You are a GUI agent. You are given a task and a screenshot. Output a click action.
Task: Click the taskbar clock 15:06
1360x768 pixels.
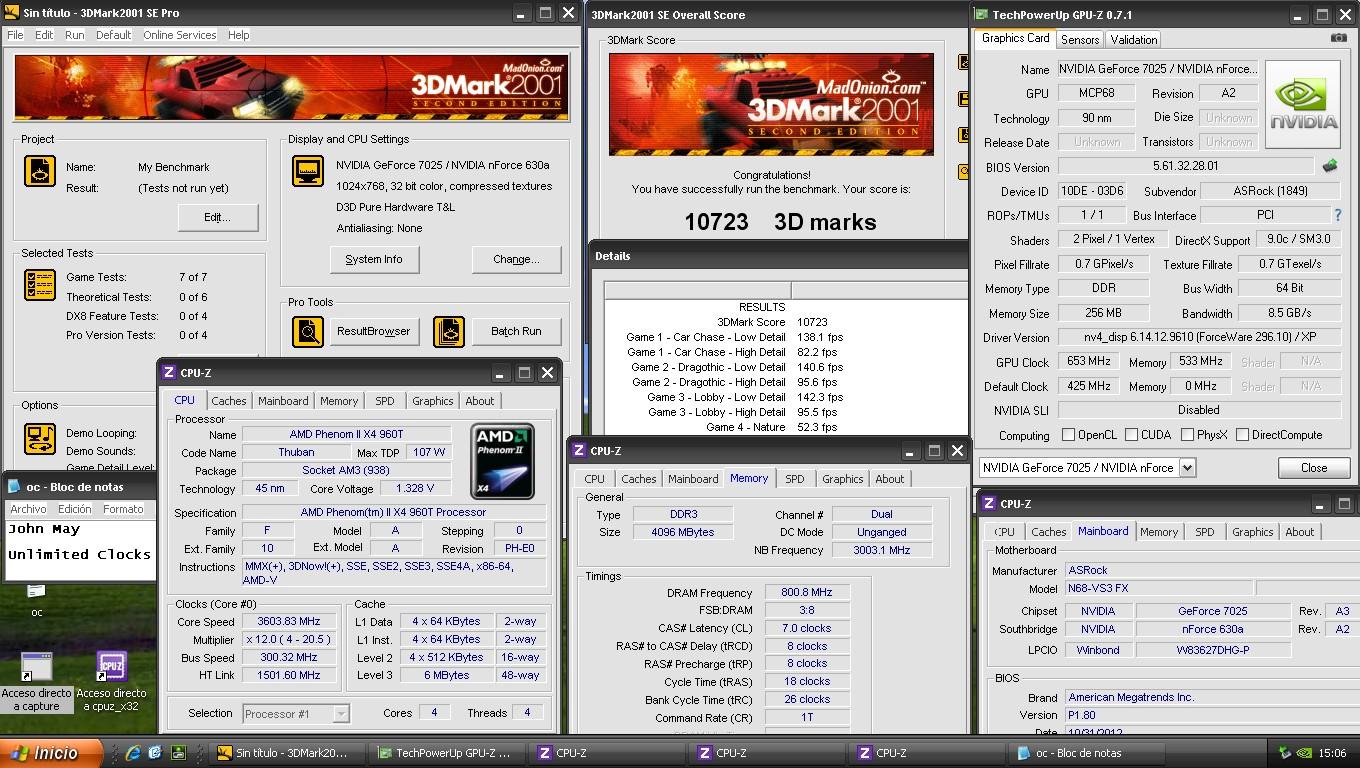click(x=1332, y=753)
